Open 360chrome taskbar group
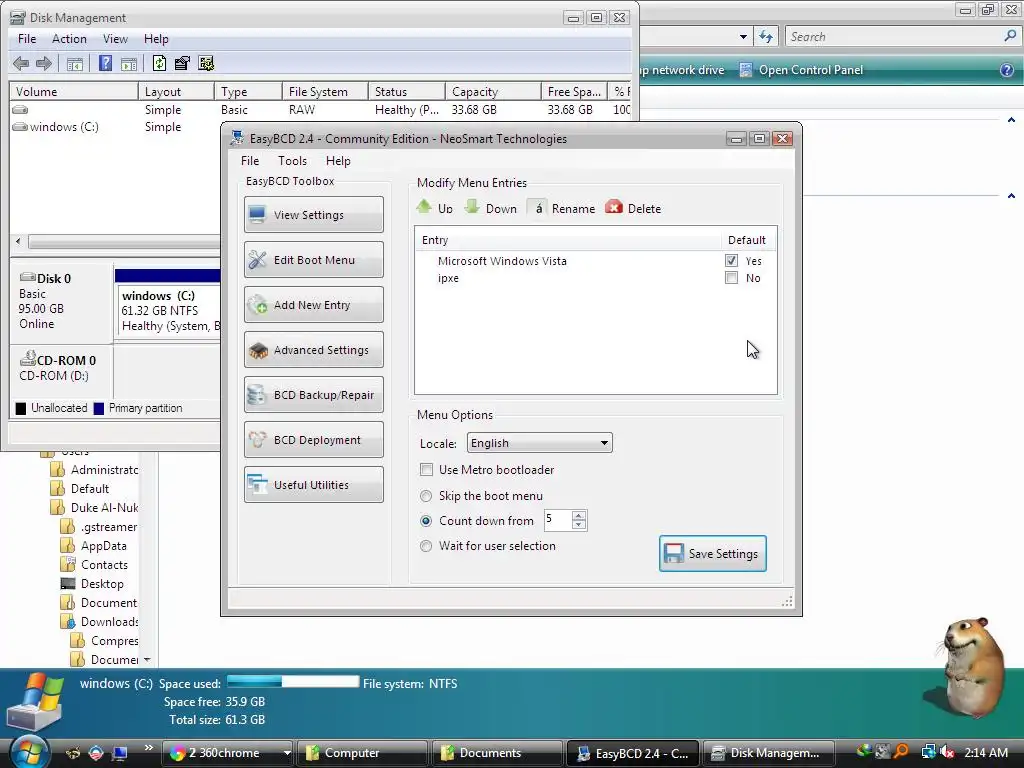 pyautogui.click(x=228, y=753)
